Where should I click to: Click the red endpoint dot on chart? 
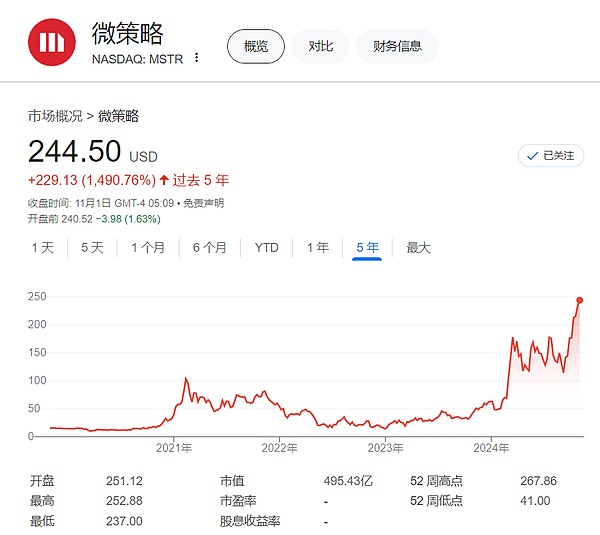[579, 300]
